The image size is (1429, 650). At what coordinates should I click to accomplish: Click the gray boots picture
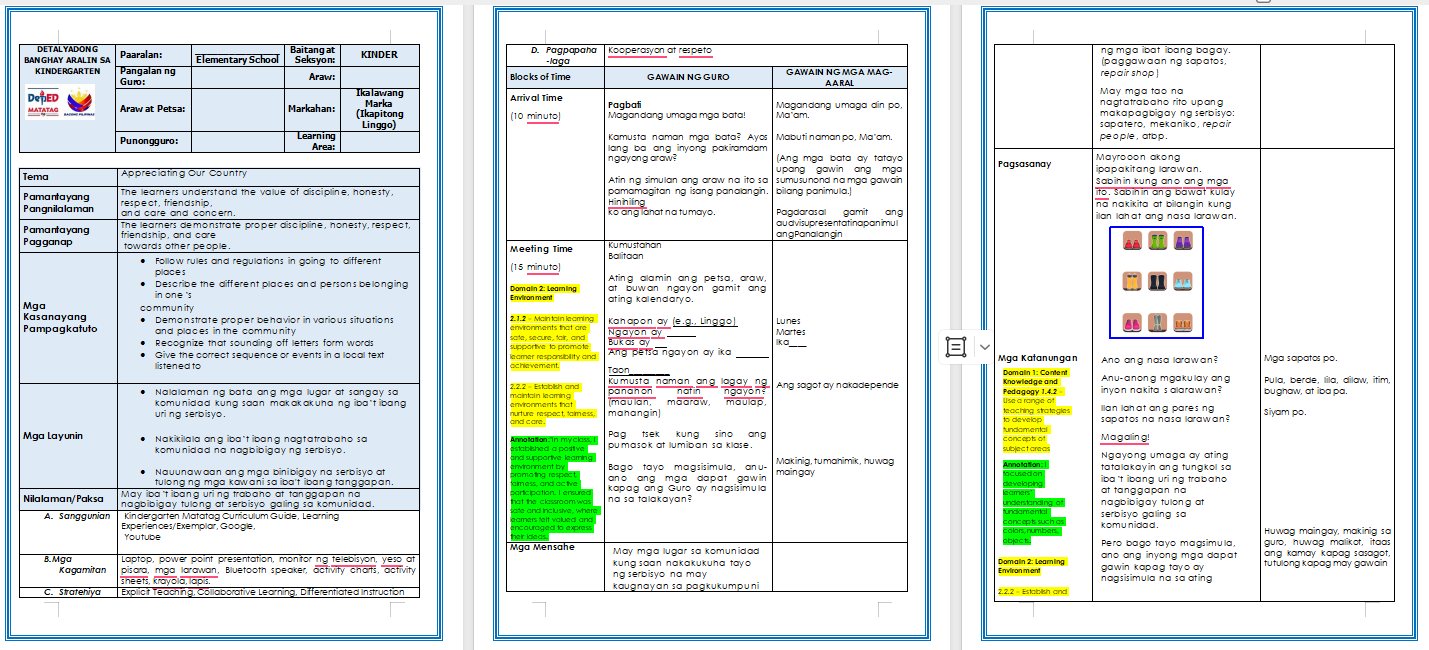tap(1157, 323)
